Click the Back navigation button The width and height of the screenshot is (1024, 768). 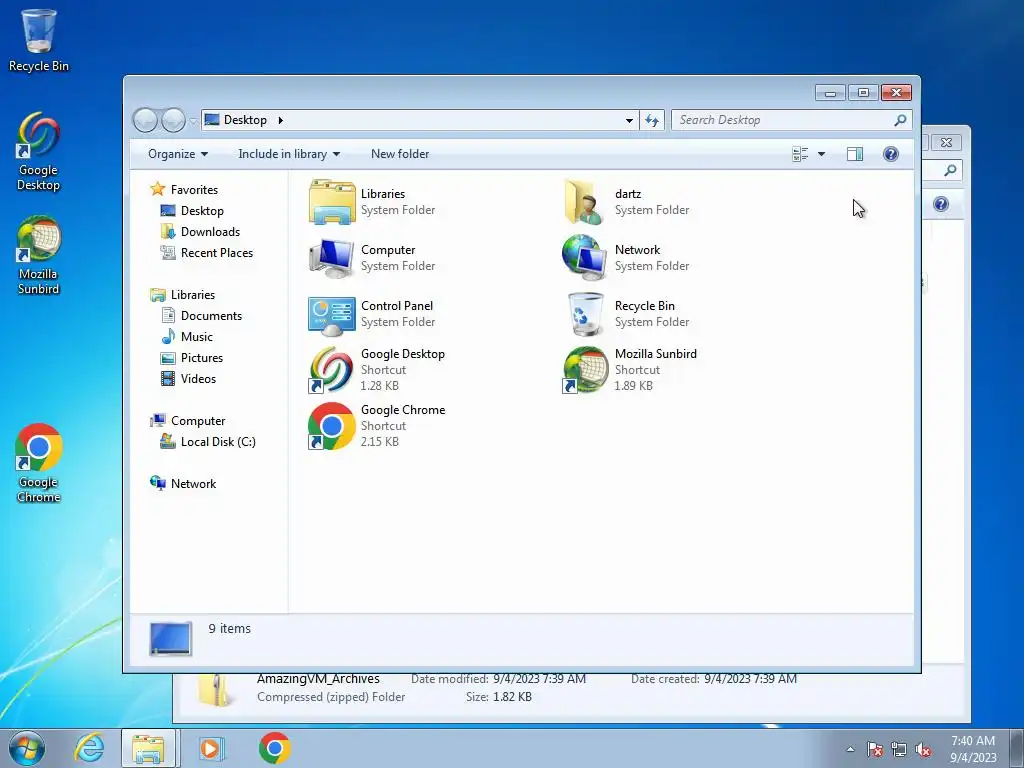(145, 120)
